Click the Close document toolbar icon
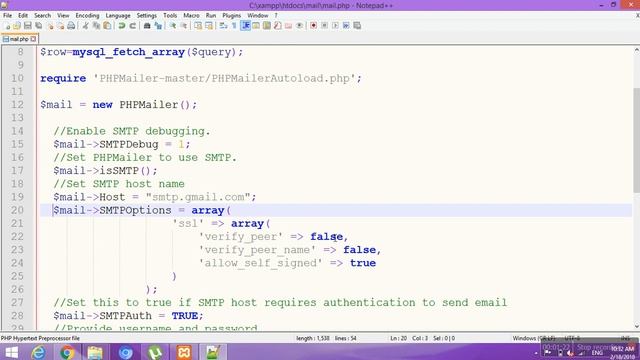640x360 pixels. click(50, 26)
